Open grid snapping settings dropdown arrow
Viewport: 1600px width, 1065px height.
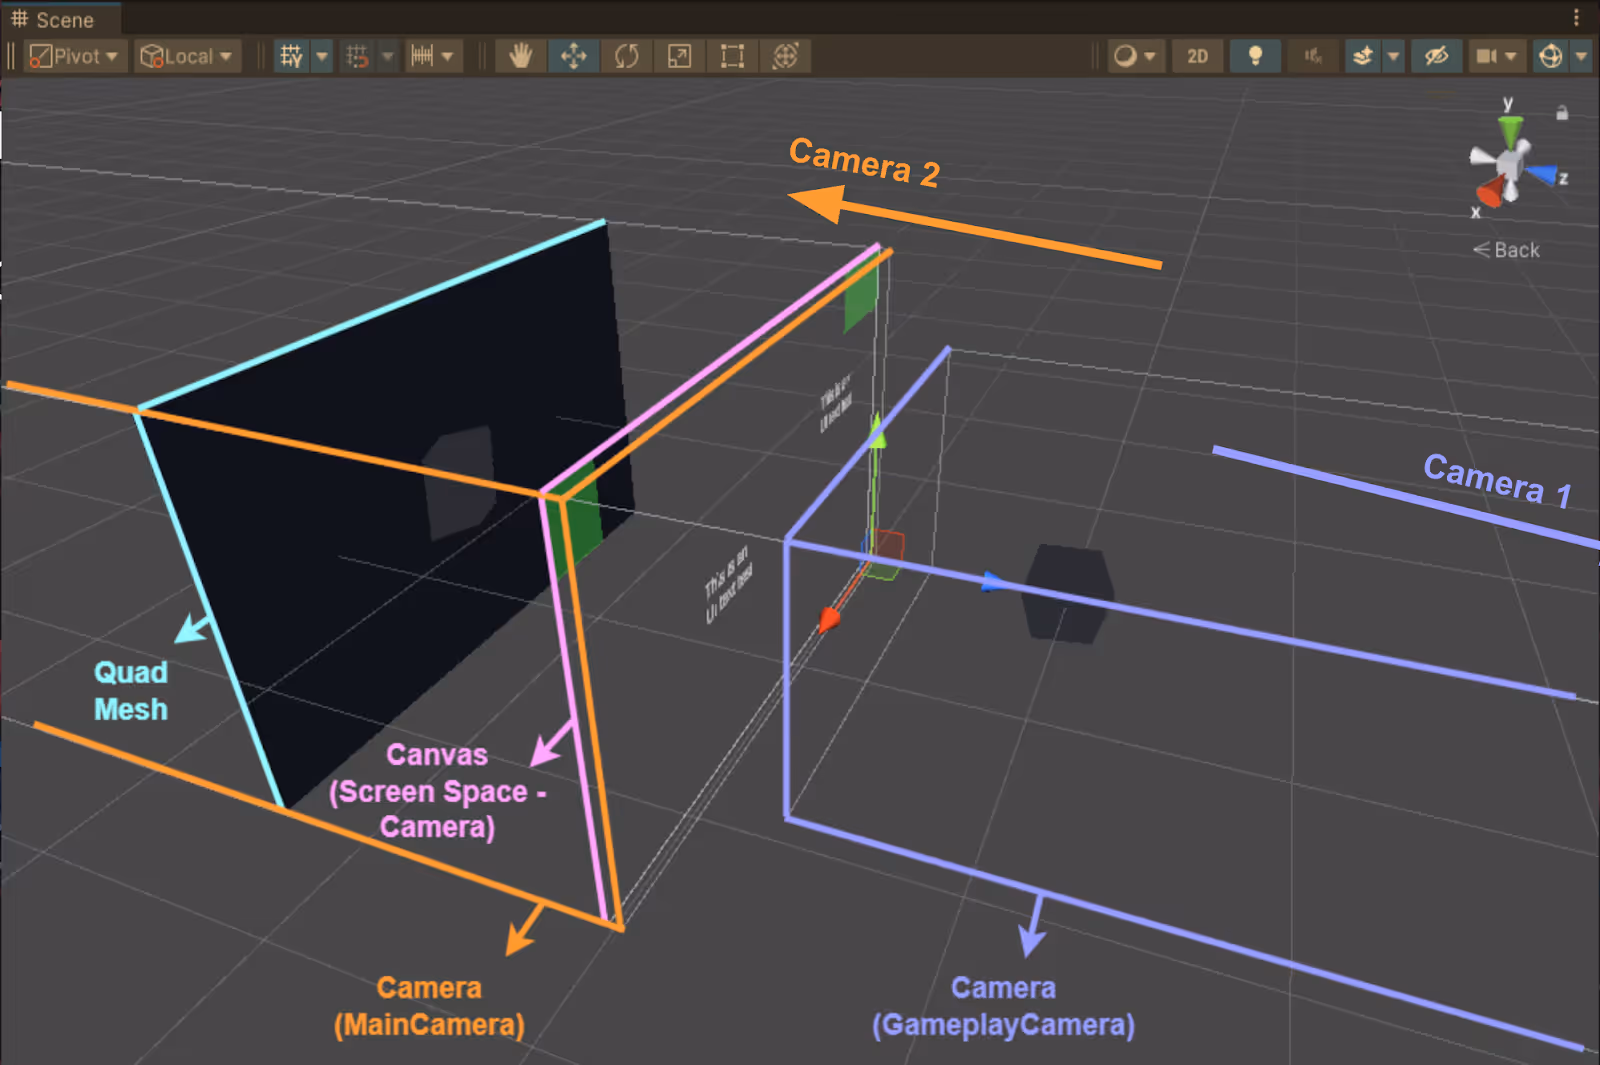[388, 56]
